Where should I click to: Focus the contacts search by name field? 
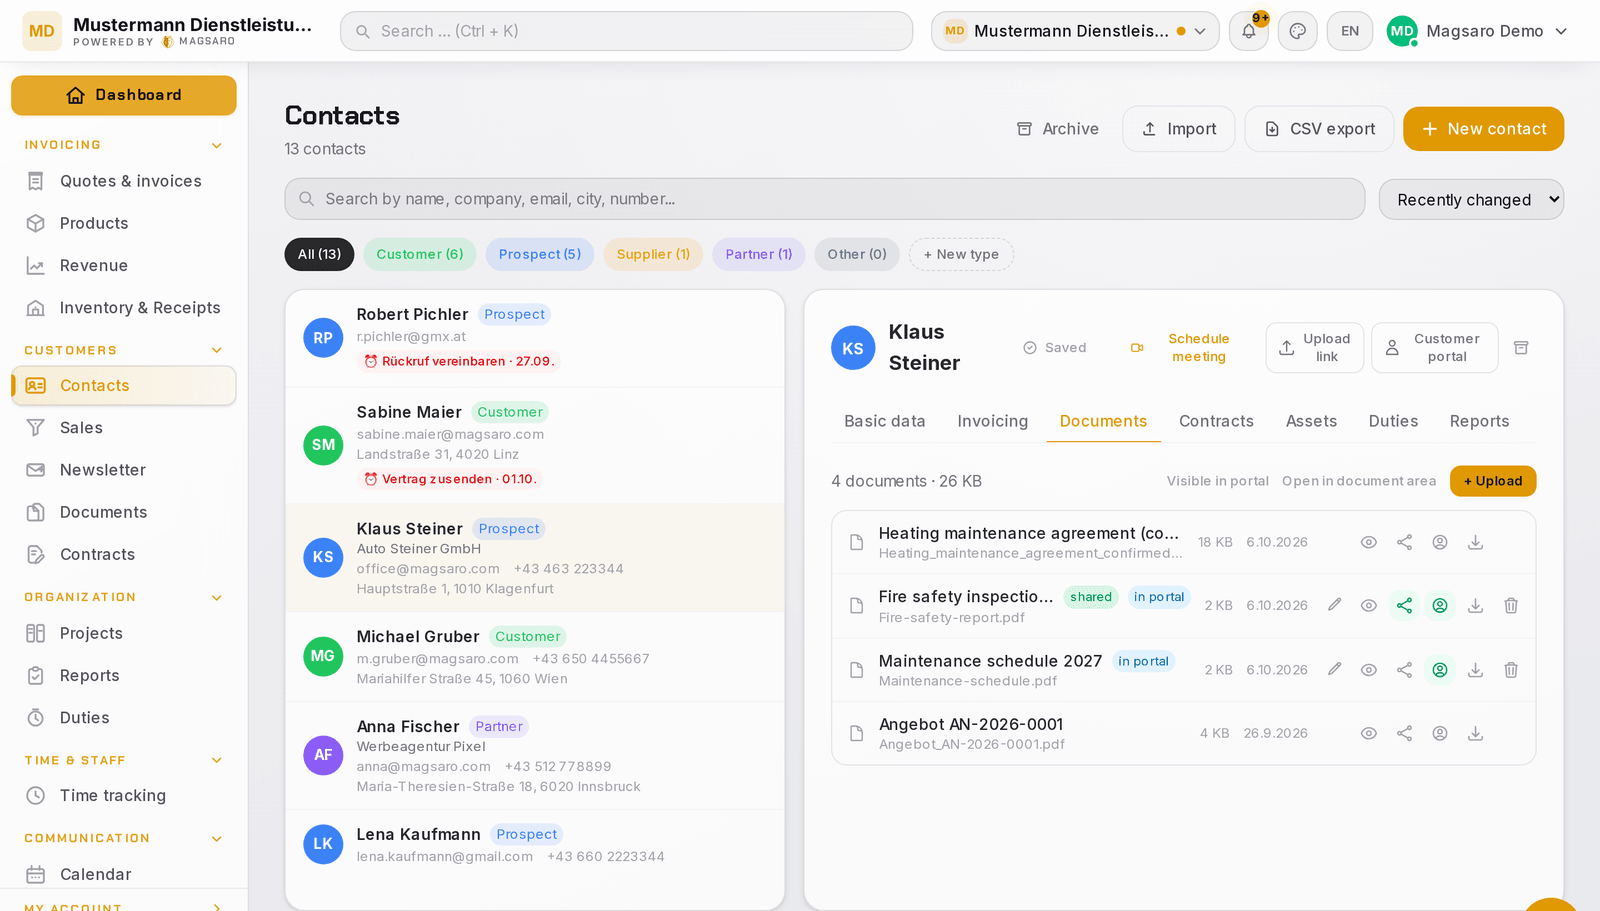pyautogui.click(x=825, y=199)
